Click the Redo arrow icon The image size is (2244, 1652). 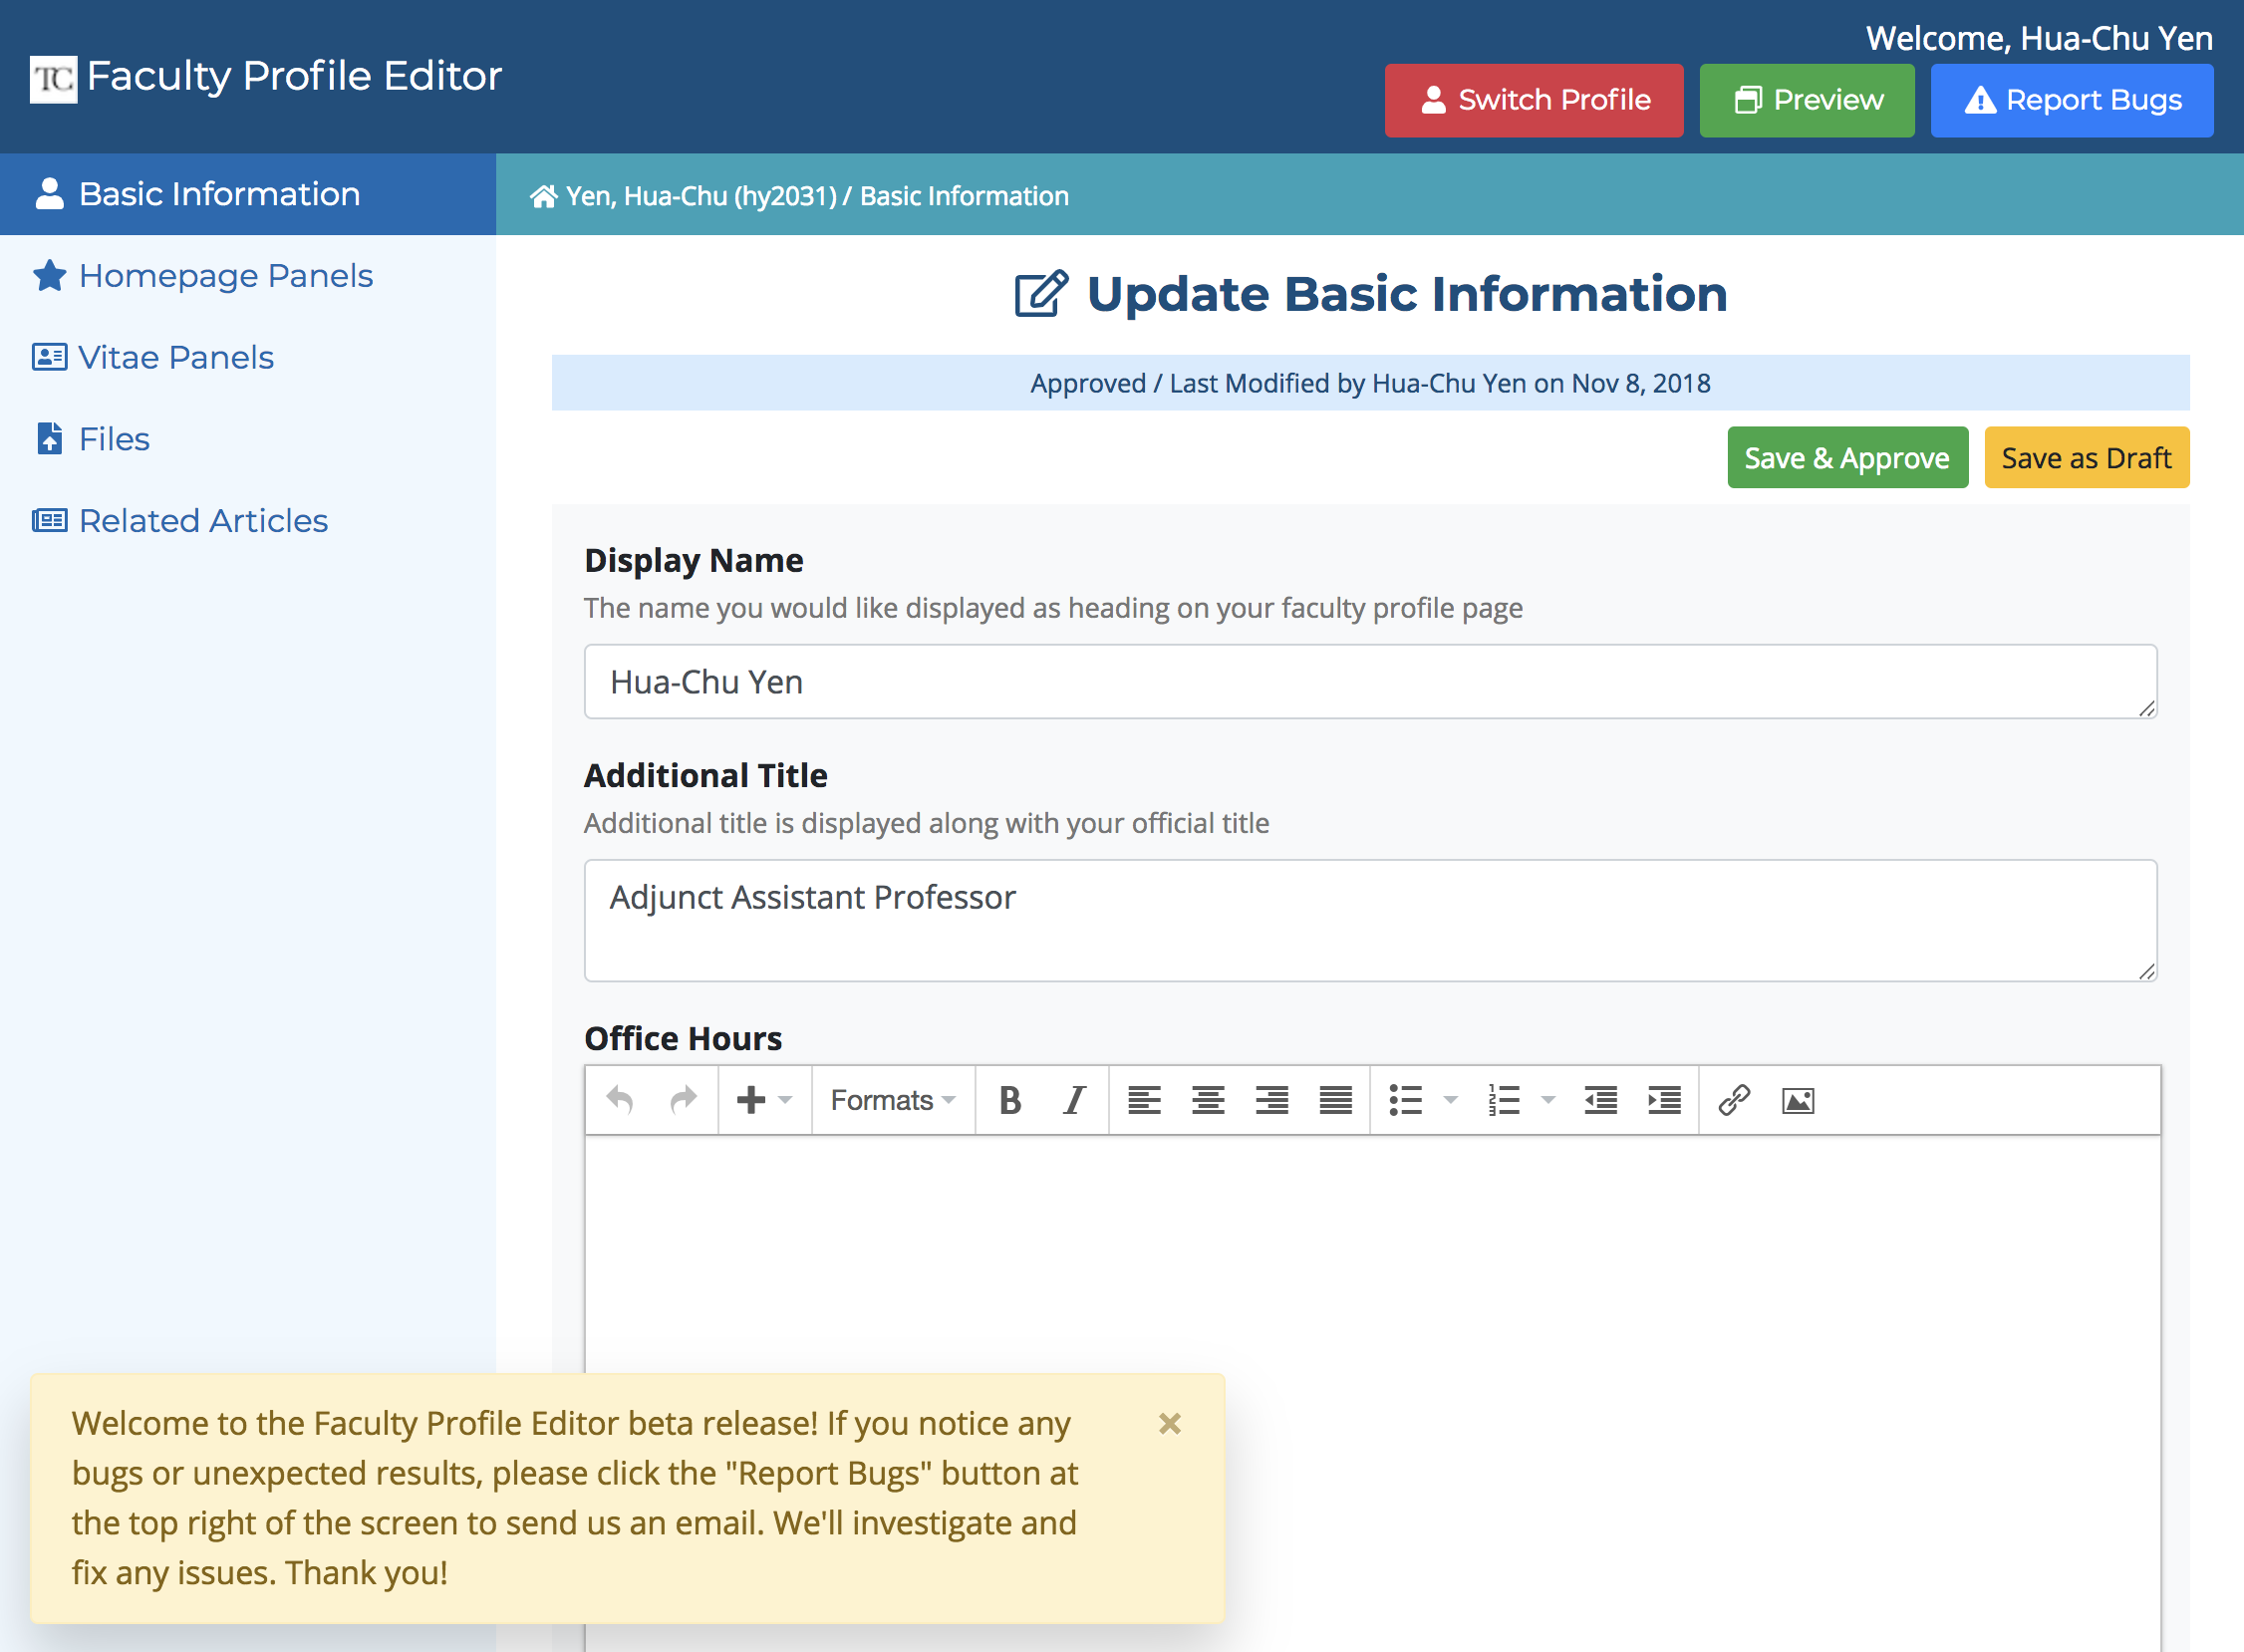click(x=682, y=1100)
